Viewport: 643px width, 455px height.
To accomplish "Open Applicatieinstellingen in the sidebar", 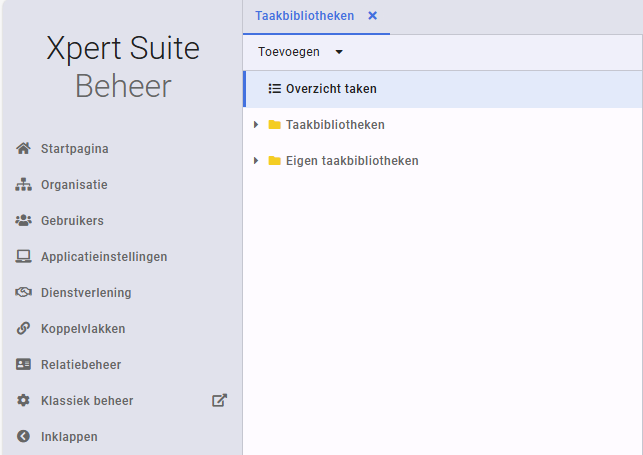I will click(x=104, y=257).
